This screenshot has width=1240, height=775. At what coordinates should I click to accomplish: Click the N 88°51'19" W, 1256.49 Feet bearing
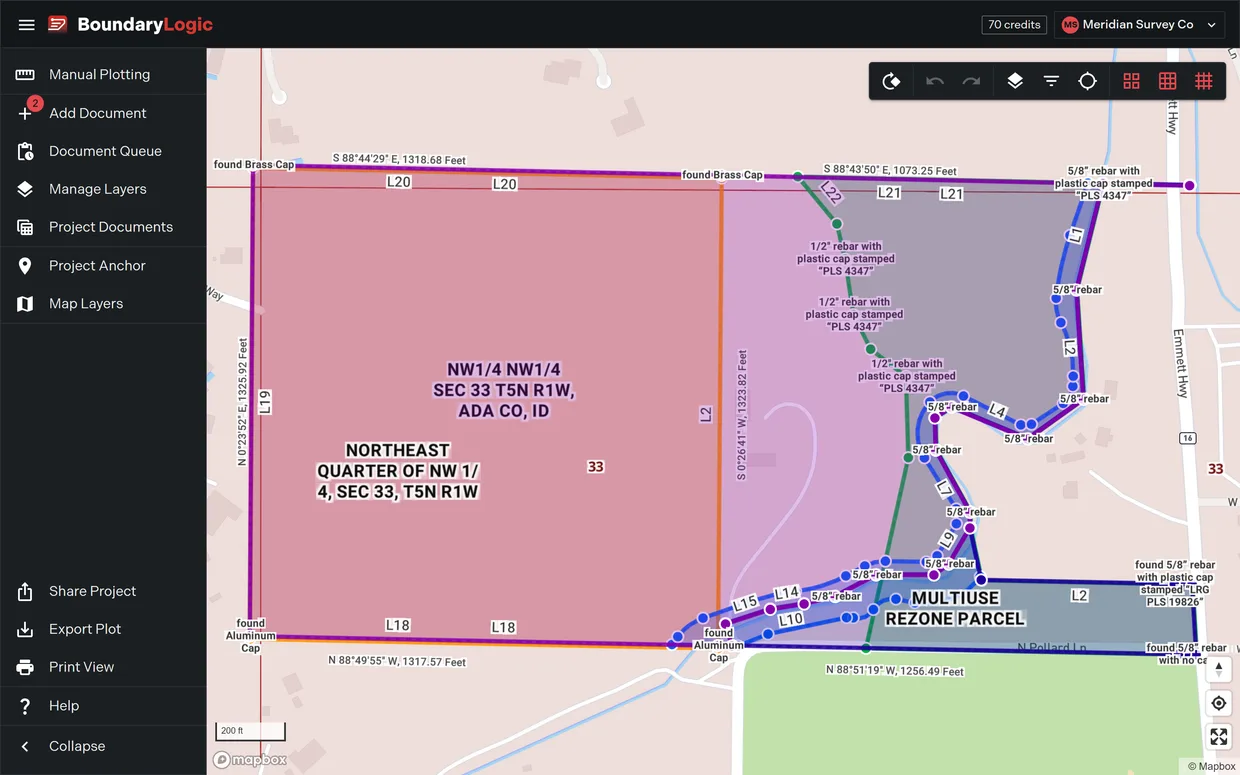pos(895,671)
